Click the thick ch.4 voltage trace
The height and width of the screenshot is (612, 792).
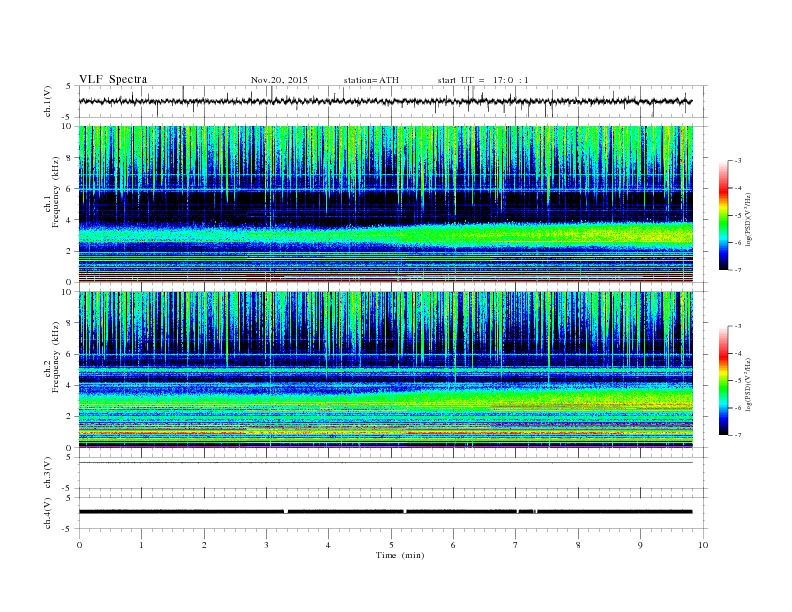pos(385,512)
